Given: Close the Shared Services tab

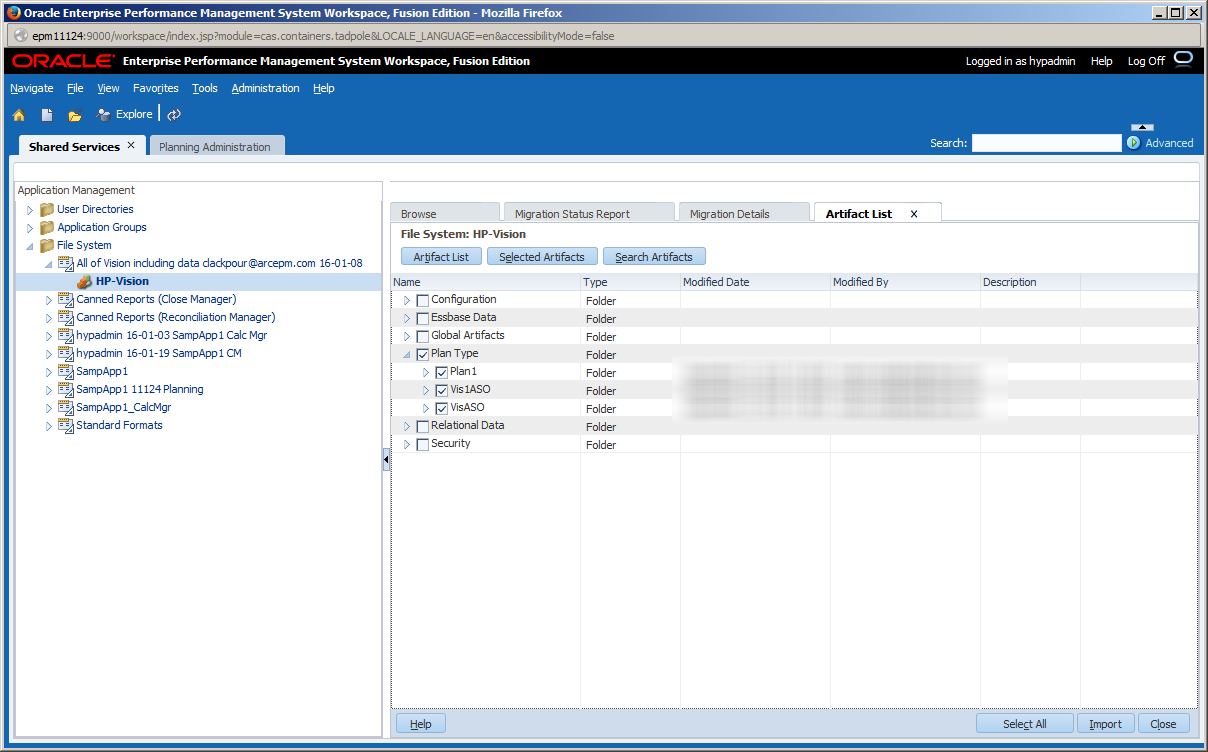Looking at the screenshot, I should pos(131,145).
